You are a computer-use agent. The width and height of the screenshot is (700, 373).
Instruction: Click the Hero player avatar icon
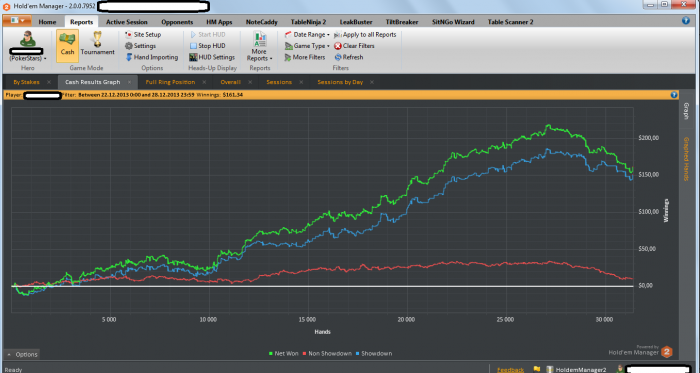28,38
